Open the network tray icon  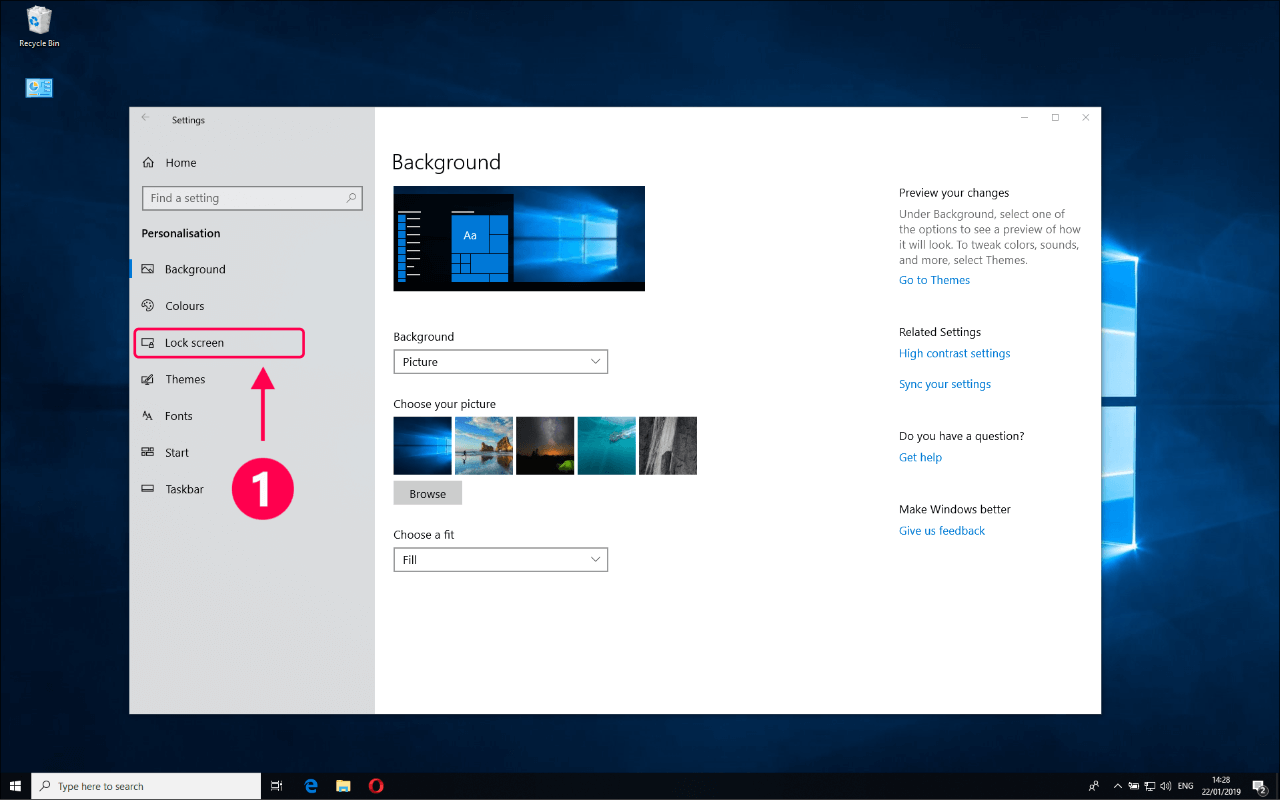1151,786
